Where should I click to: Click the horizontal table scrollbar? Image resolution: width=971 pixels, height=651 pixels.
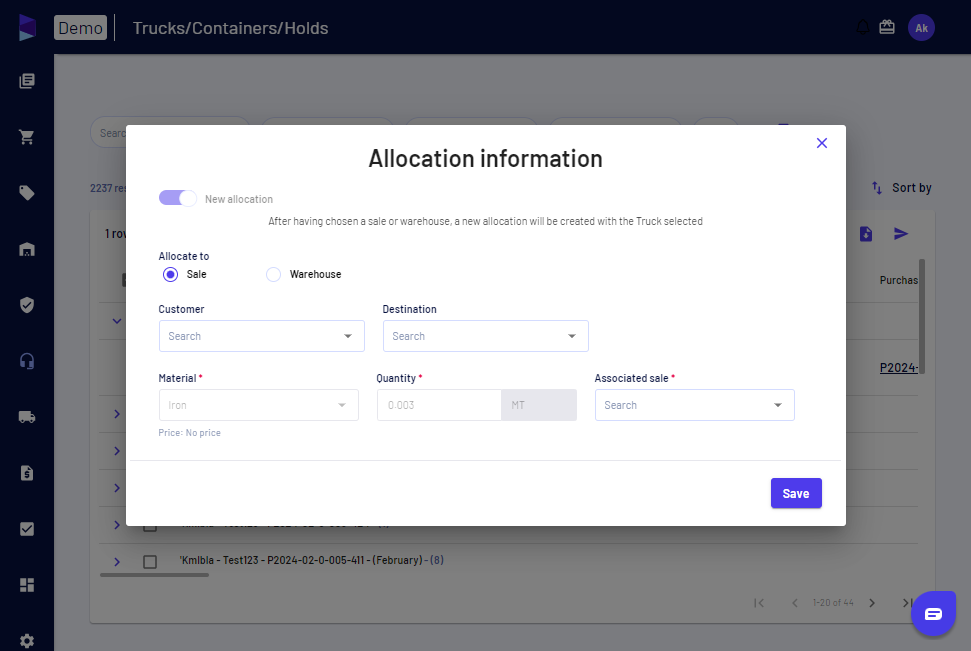[x=154, y=575]
